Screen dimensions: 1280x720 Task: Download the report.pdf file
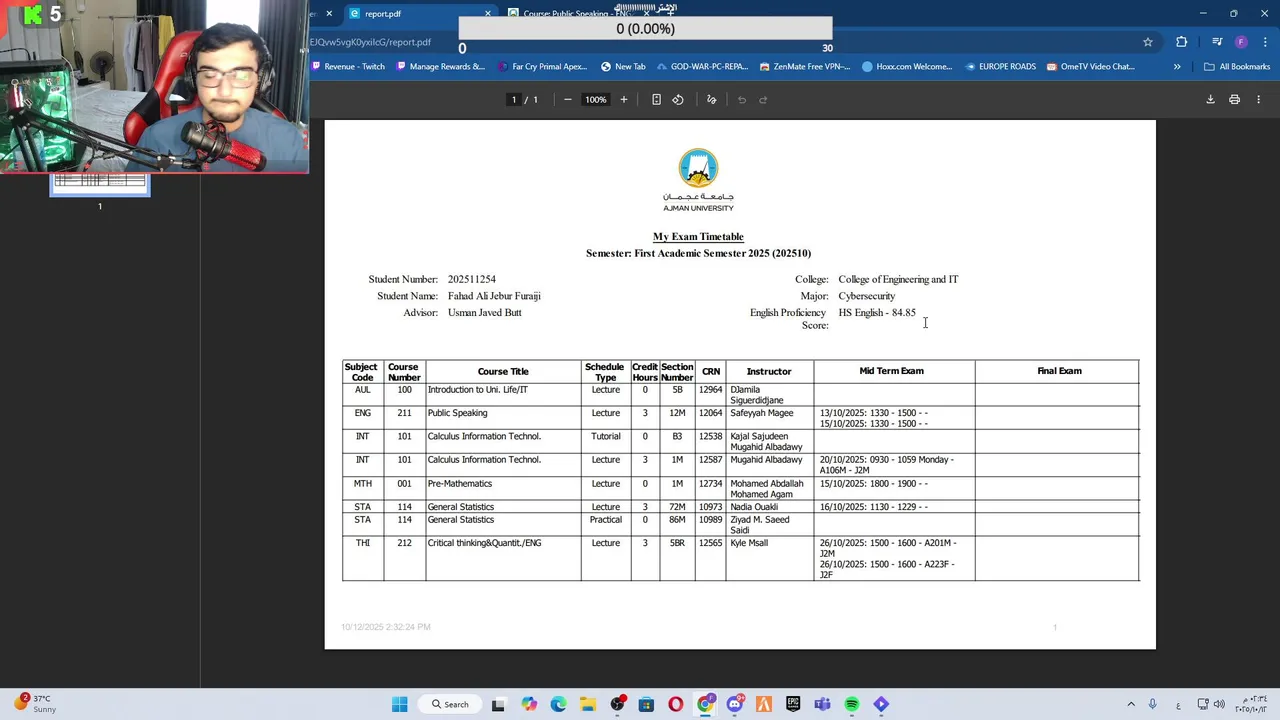tap(1210, 100)
